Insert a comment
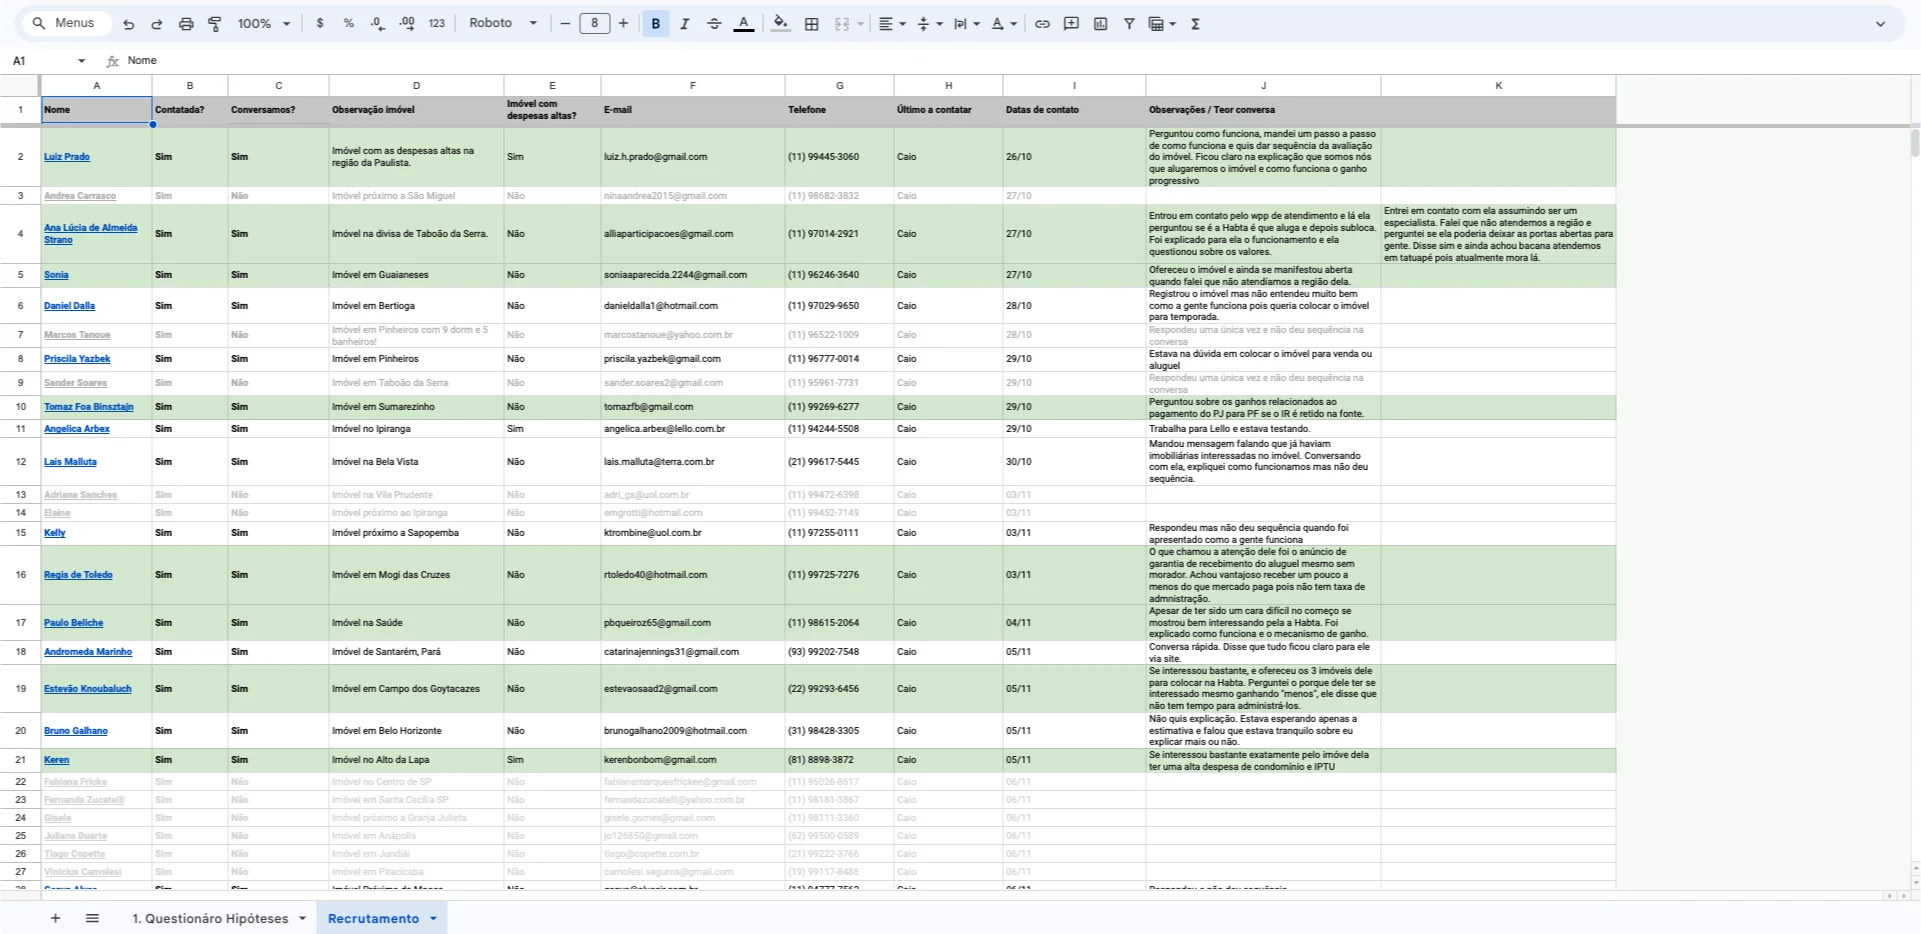This screenshot has width=1921, height=934. 1071,24
